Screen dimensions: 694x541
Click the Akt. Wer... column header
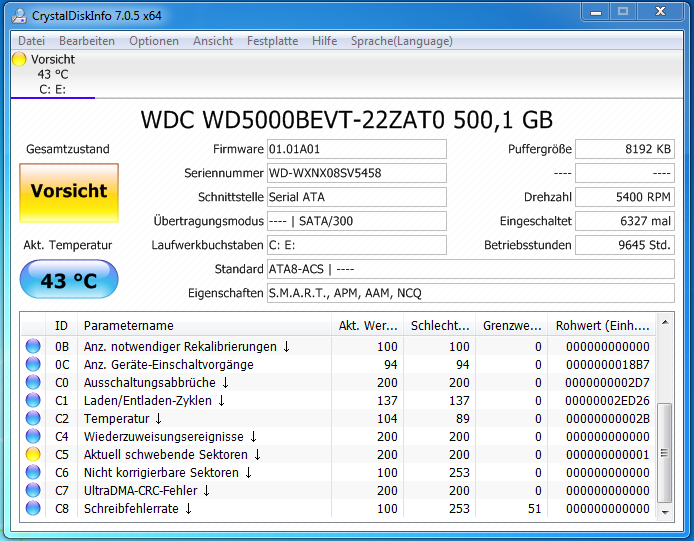tap(367, 326)
